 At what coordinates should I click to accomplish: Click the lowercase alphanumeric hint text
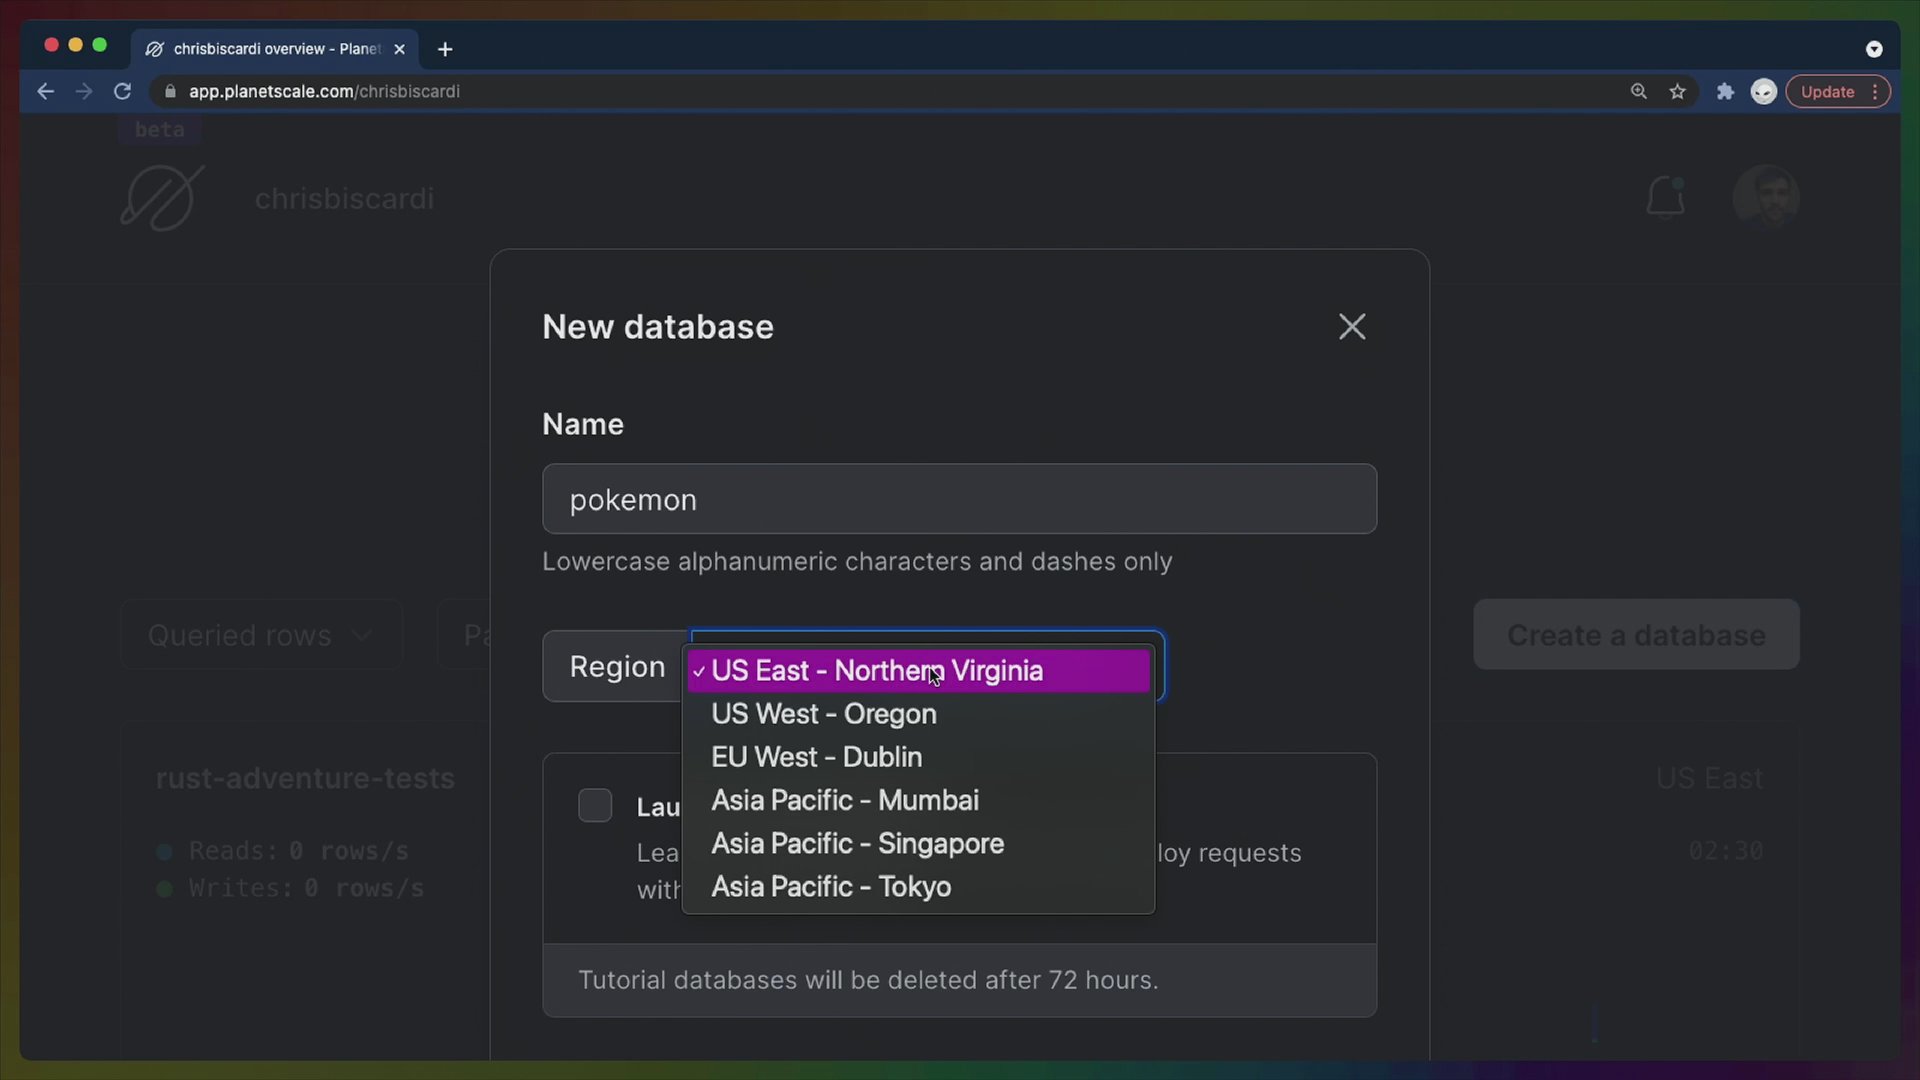(857, 562)
